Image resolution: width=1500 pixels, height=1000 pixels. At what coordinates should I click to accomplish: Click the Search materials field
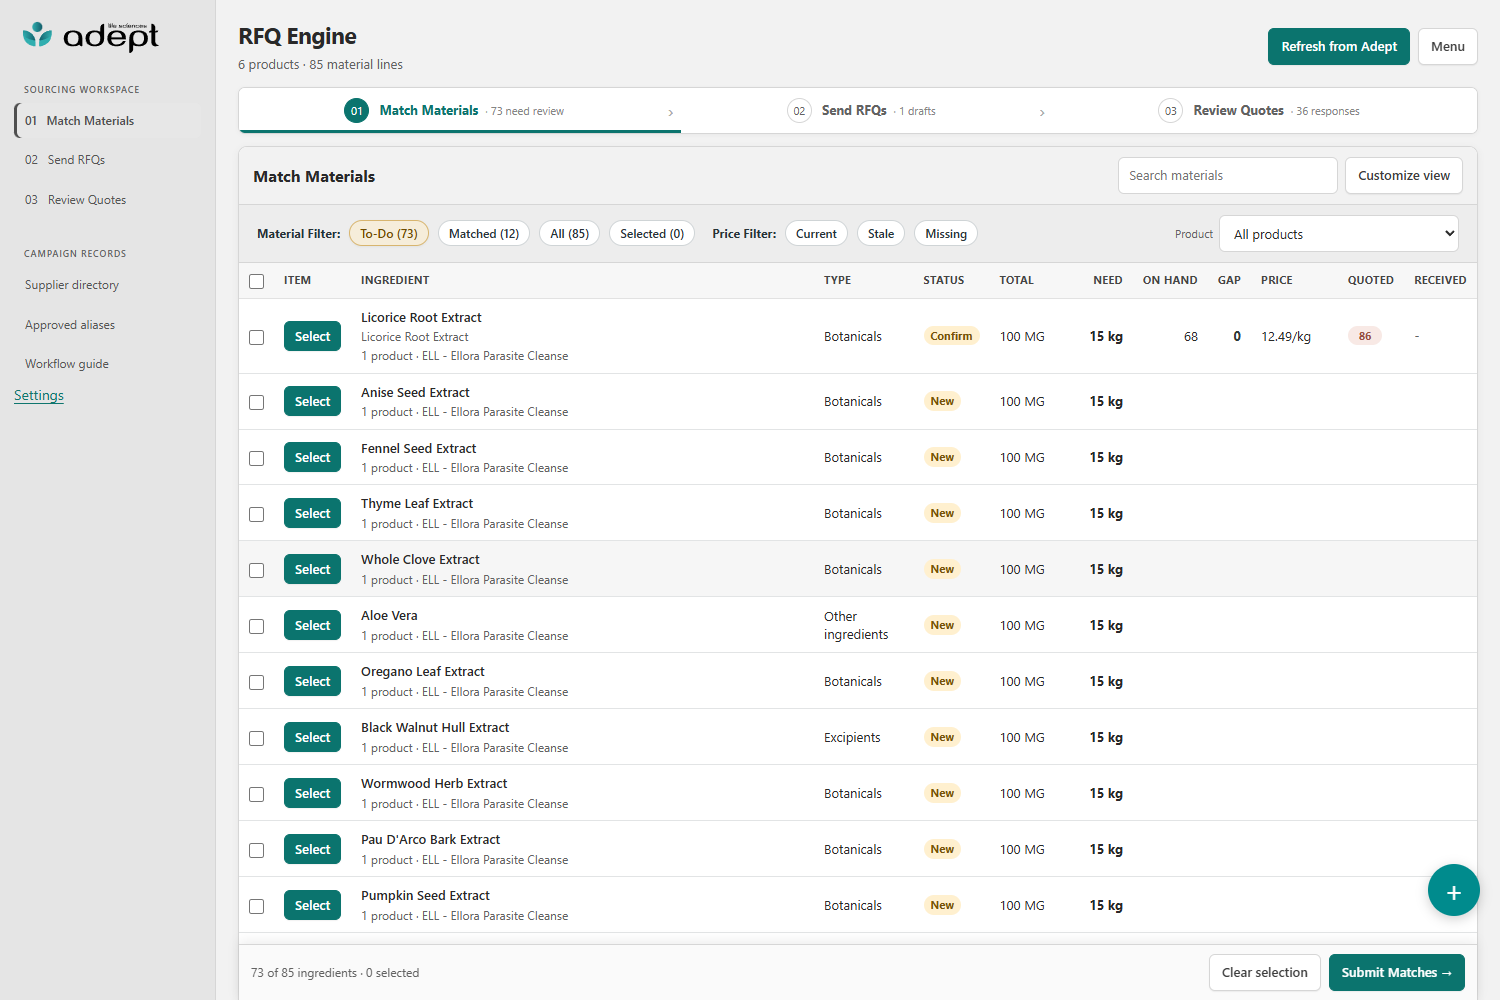pyautogui.click(x=1227, y=175)
